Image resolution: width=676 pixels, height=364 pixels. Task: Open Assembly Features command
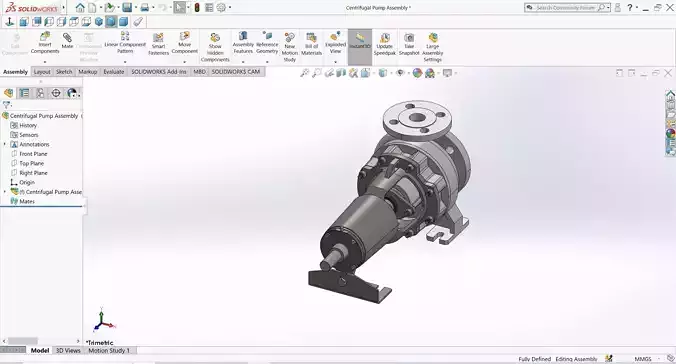coord(243,42)
